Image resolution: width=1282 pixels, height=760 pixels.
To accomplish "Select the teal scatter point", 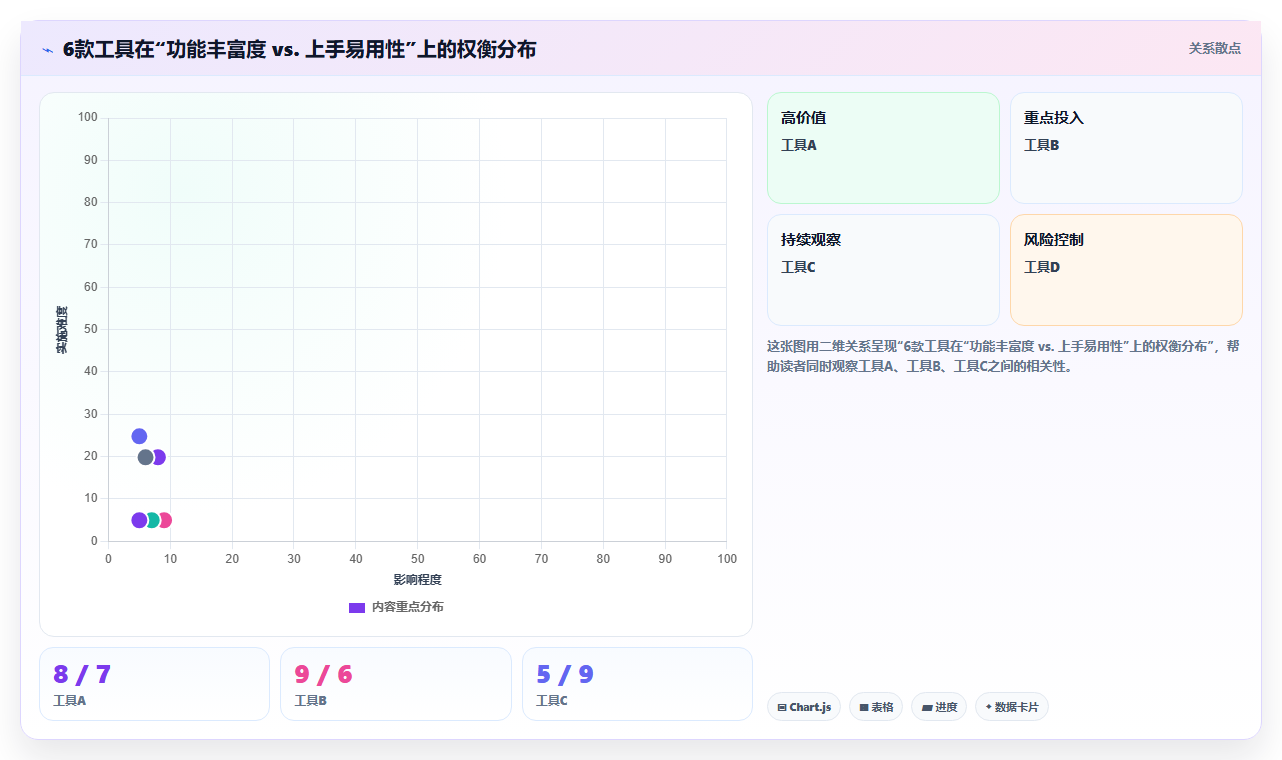I will 152,520.
